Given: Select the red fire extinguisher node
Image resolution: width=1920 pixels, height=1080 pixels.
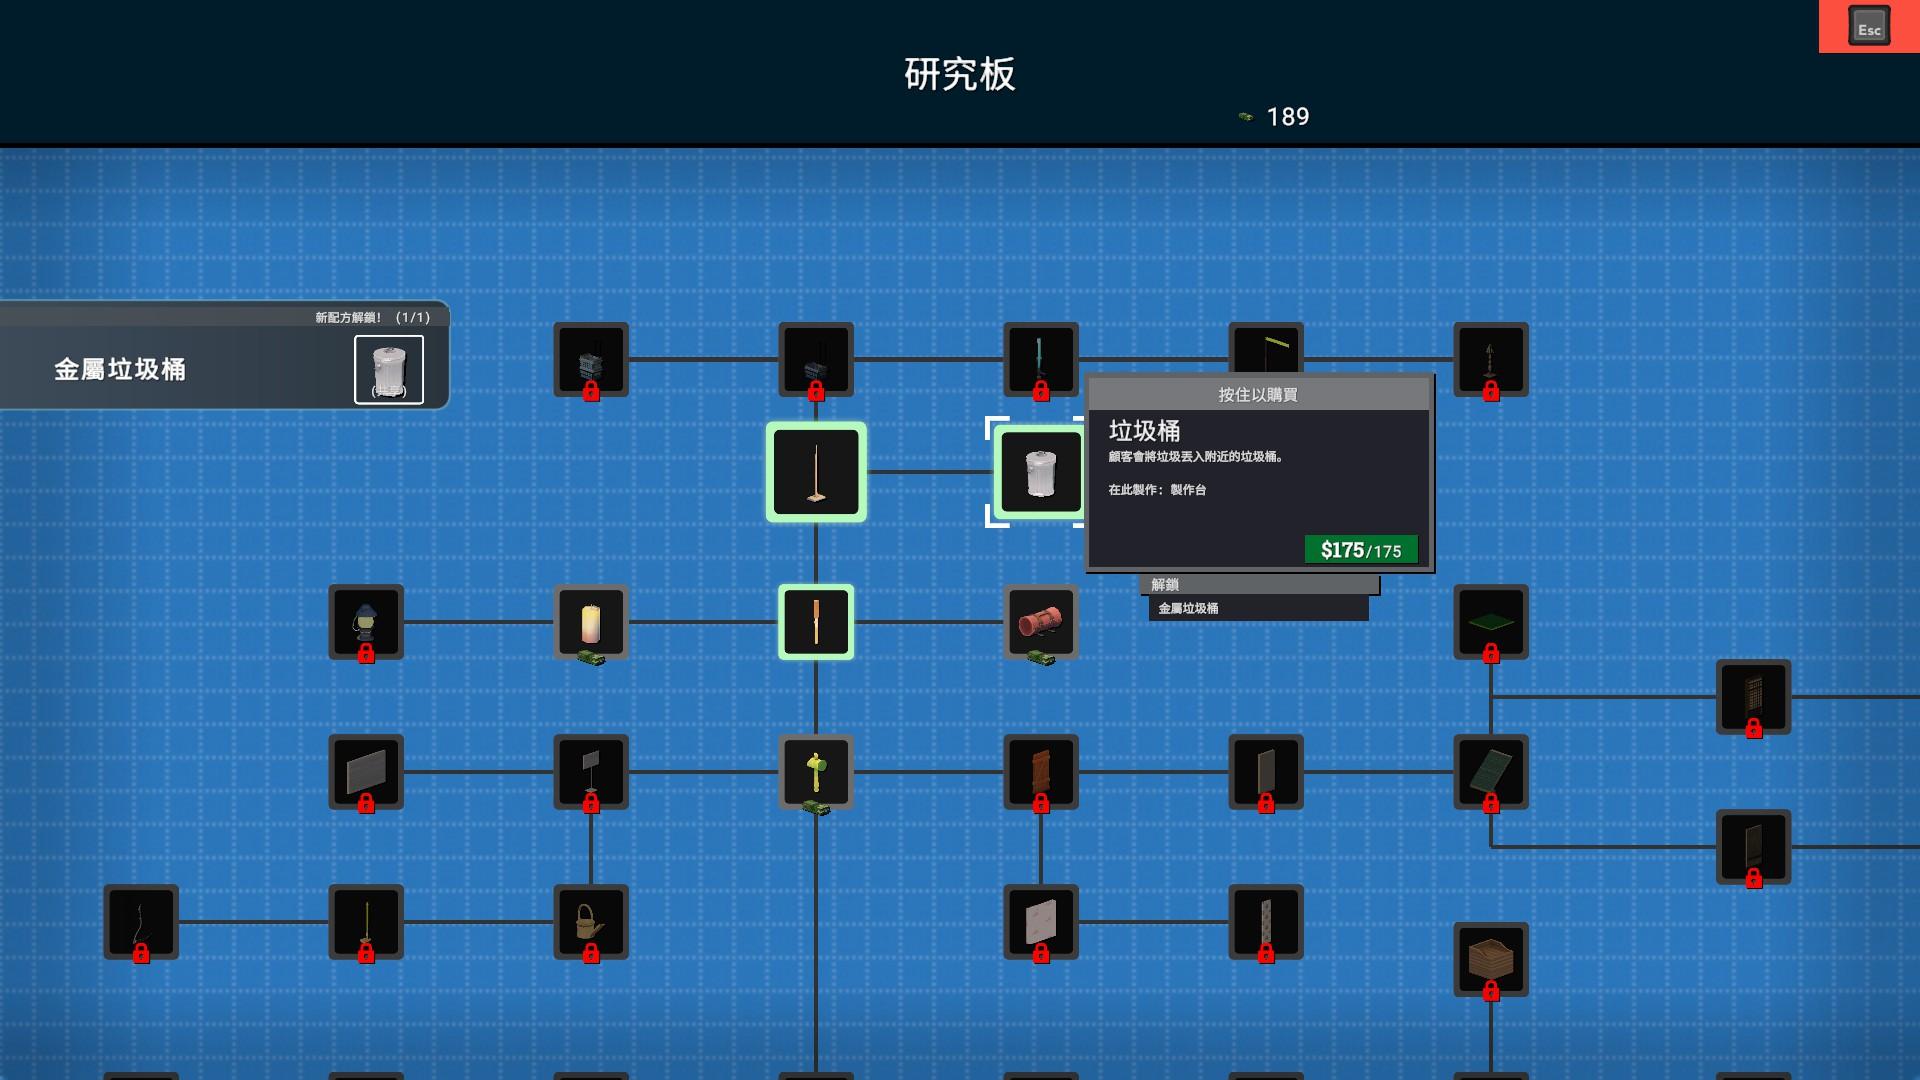Looking at the screenshot, I should (x=1040, y=622).
